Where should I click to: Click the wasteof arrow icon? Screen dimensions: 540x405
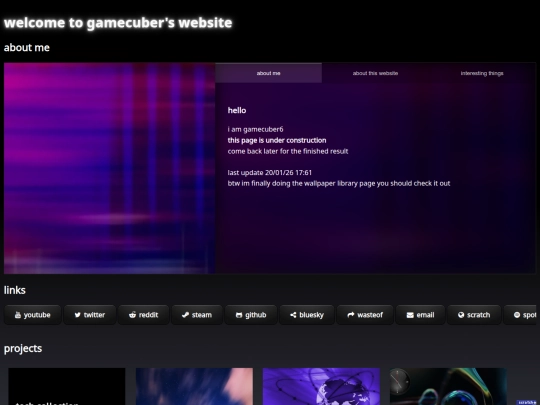coord(351,315)
